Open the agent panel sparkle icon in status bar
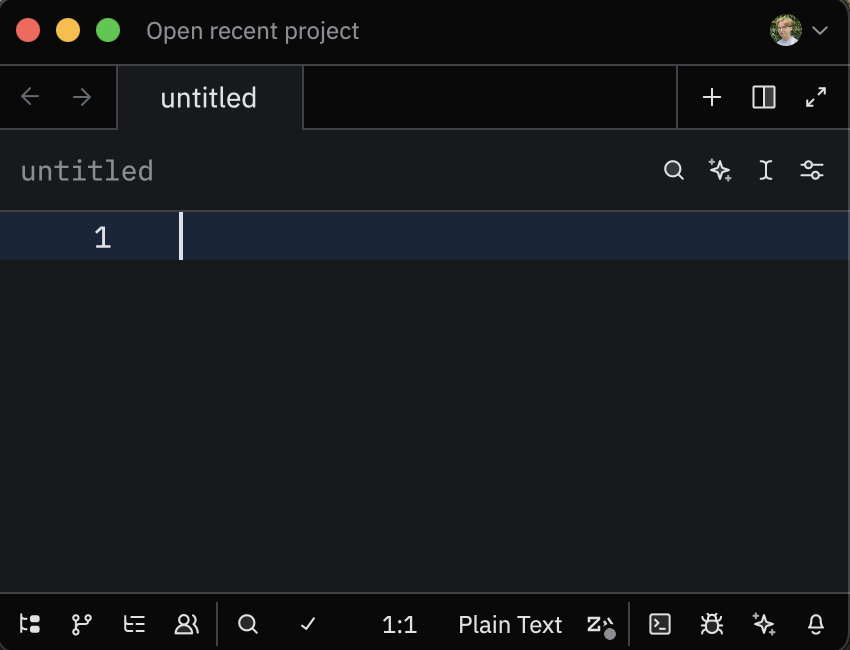This screenshot has width=850, height=650. click(x=764, y=625)
